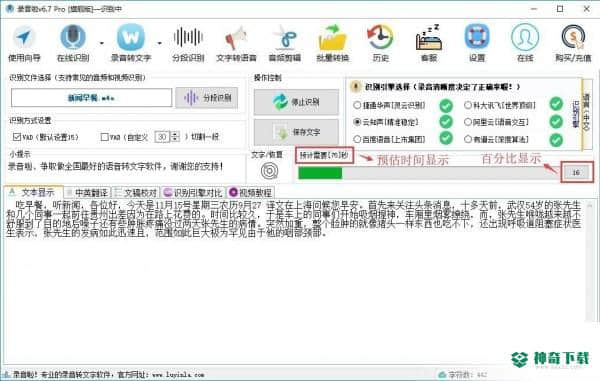600x381 pixels.
Task: Expand the 录音转文字 dropdown arrow
Action: tap(160, 43)
